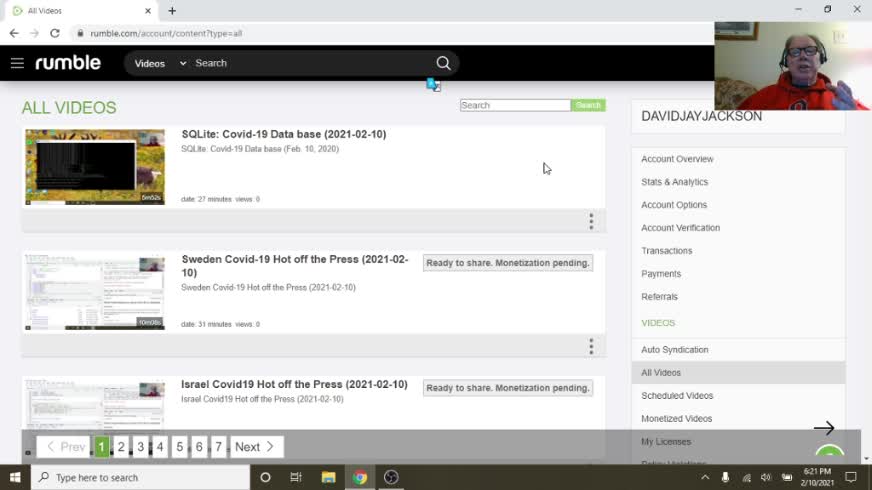The image size is (872, 490).
Task: Open Account Overview in sidebar
Action: (x=677, y=159)
